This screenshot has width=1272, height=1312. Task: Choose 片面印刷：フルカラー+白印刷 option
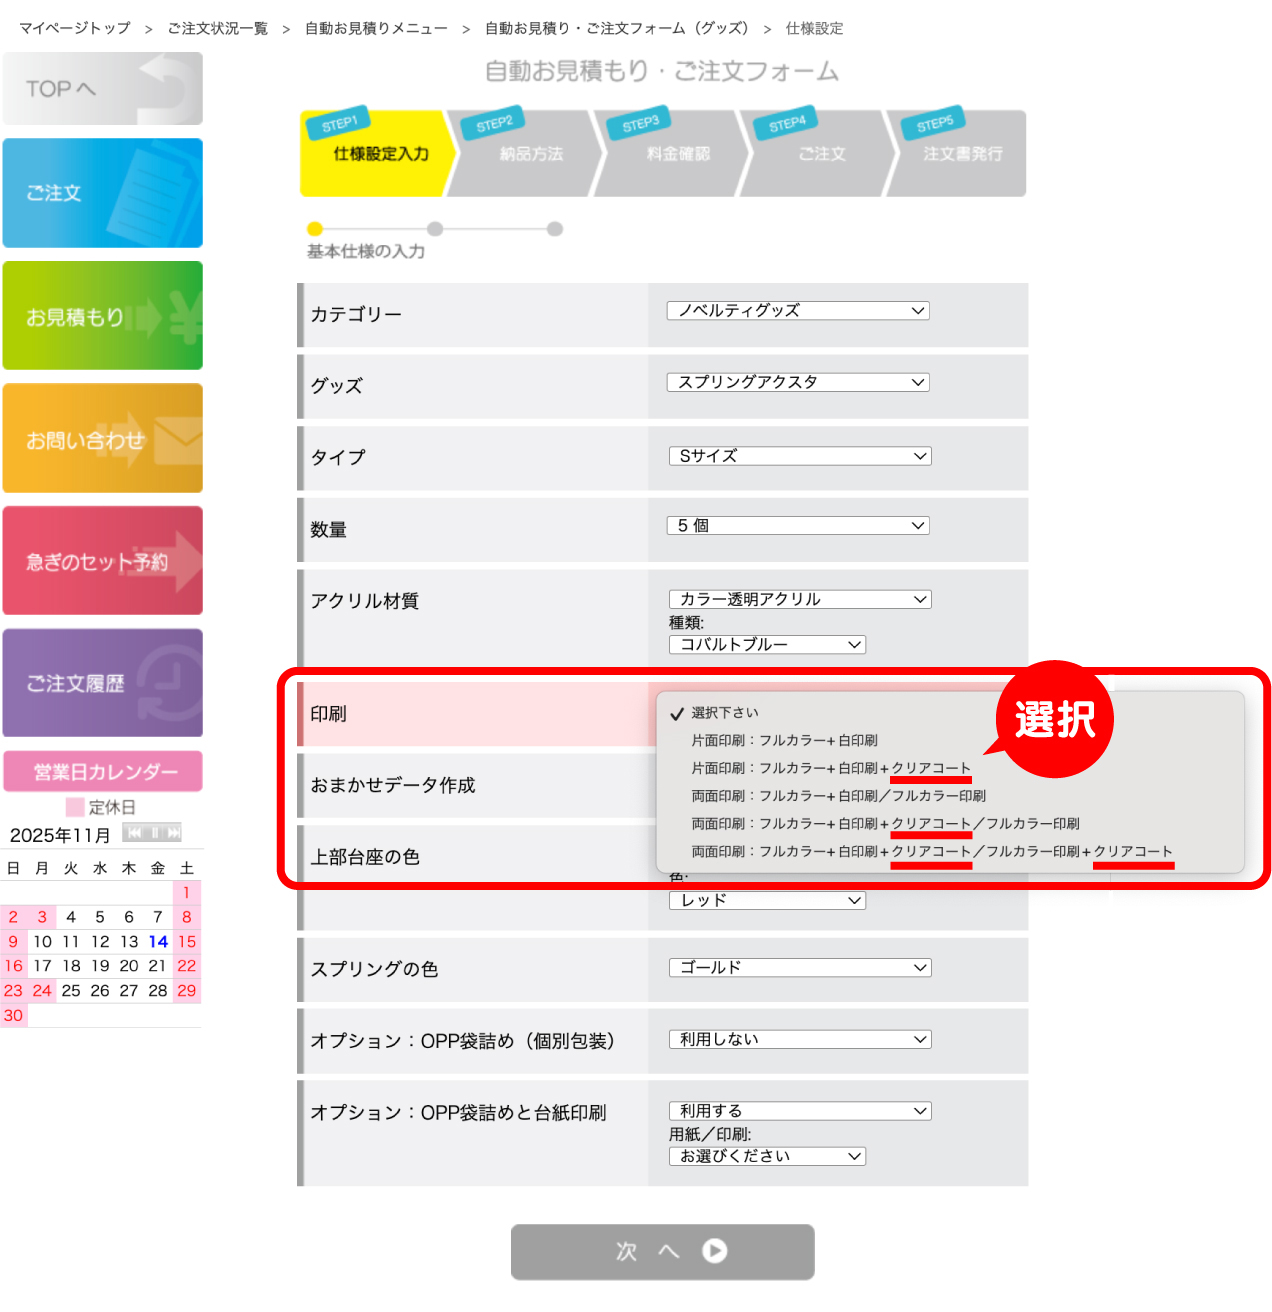784,741
